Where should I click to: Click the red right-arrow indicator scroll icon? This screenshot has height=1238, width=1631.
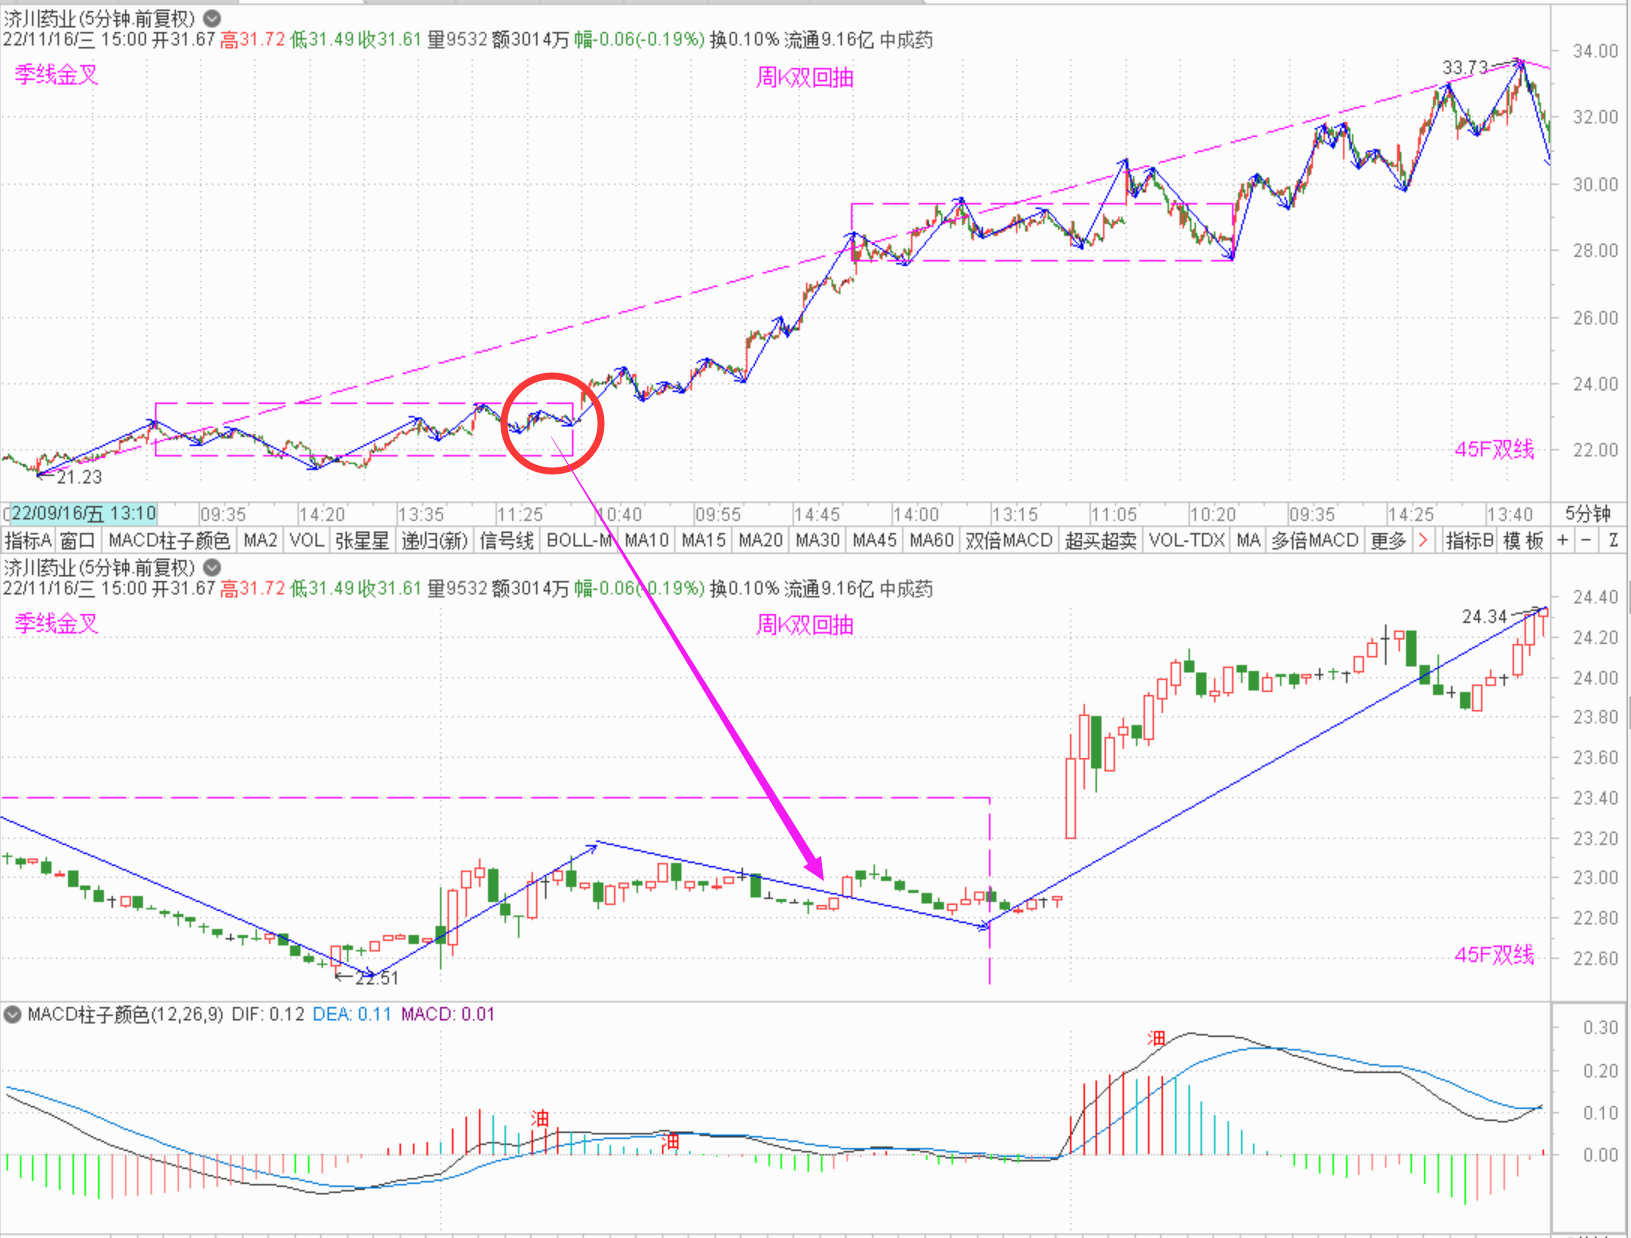pos(1423,541)
